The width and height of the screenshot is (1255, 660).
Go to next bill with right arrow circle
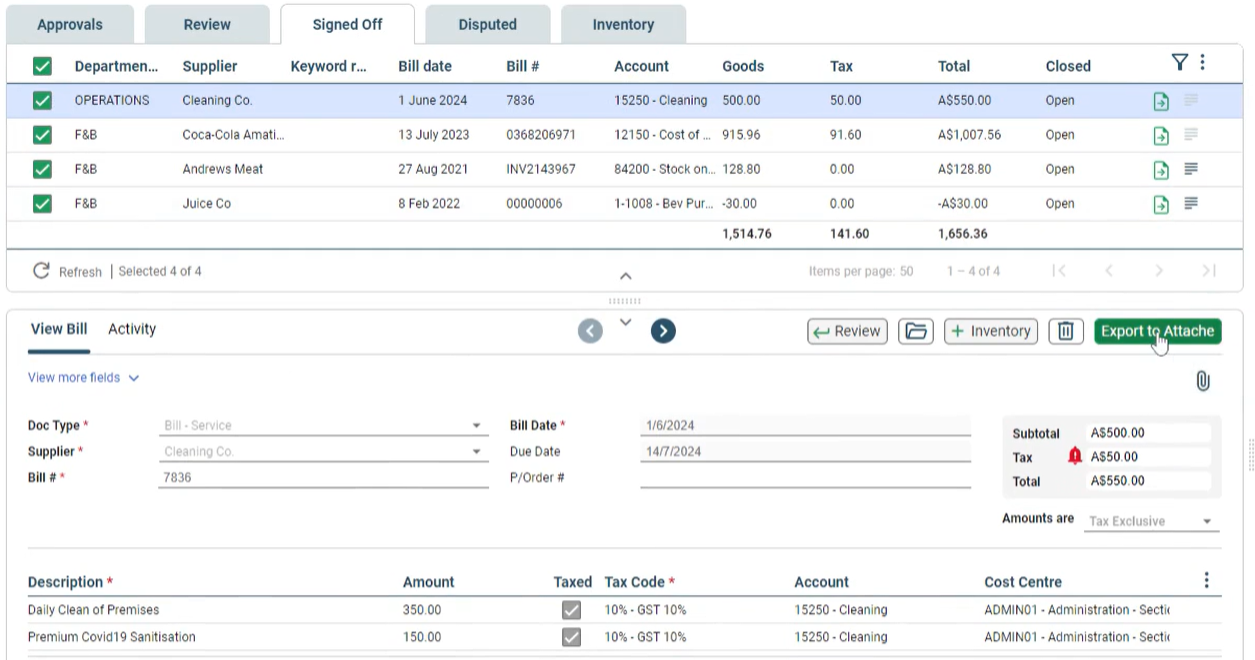(663, 331)
